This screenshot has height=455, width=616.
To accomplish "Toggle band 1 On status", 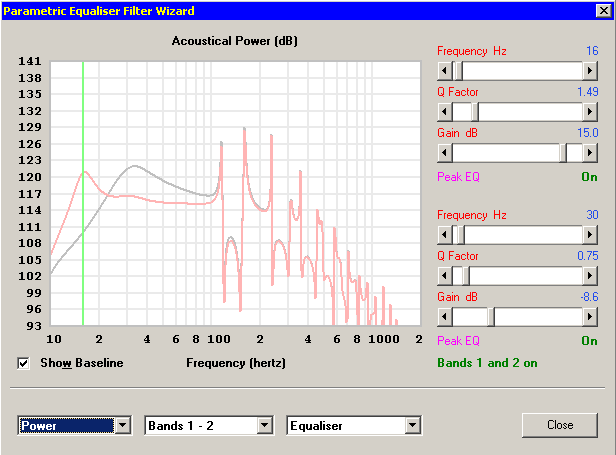I will tap(590, 177).
